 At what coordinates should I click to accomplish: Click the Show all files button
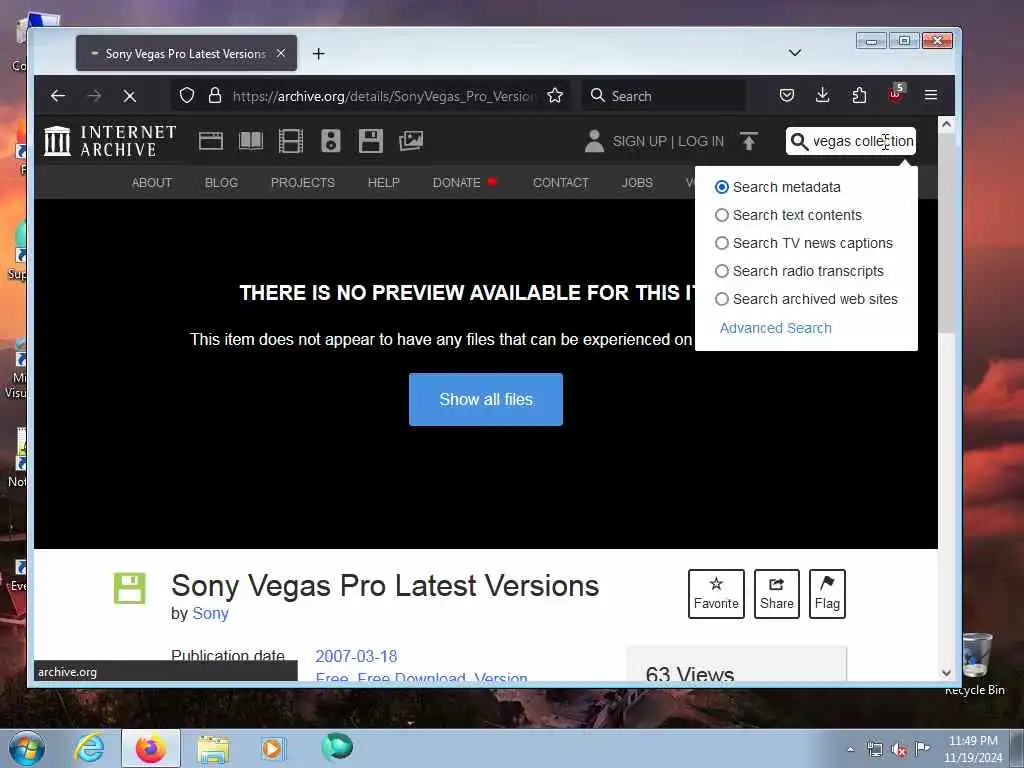(486, 400)
